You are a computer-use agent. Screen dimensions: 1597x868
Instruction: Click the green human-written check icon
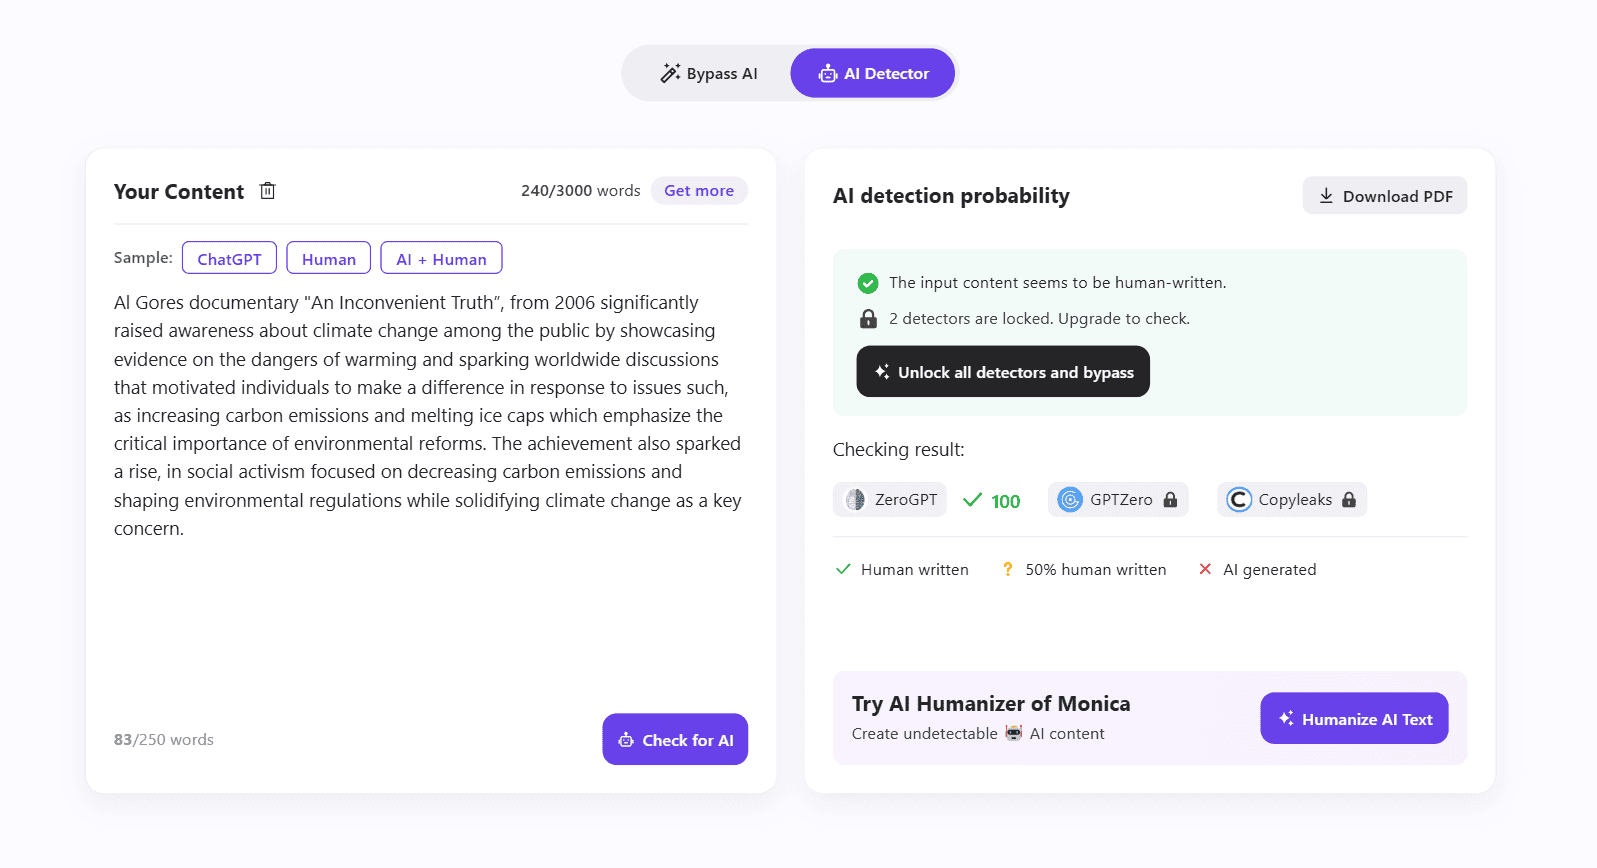868,283
